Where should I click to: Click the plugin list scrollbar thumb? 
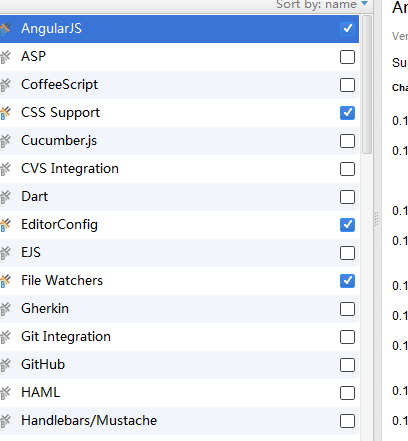coord(367,84)
